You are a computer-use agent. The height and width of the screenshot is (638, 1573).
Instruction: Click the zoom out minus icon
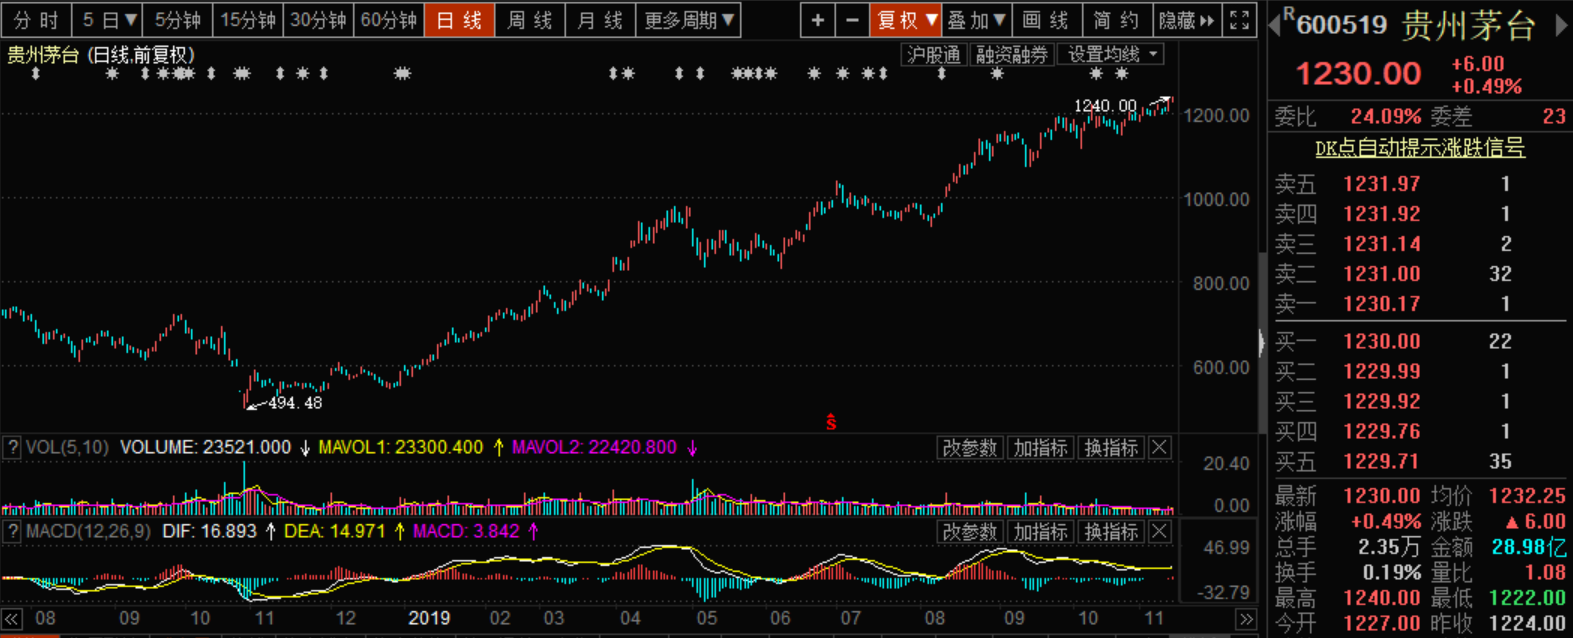(x=852, y=20)
